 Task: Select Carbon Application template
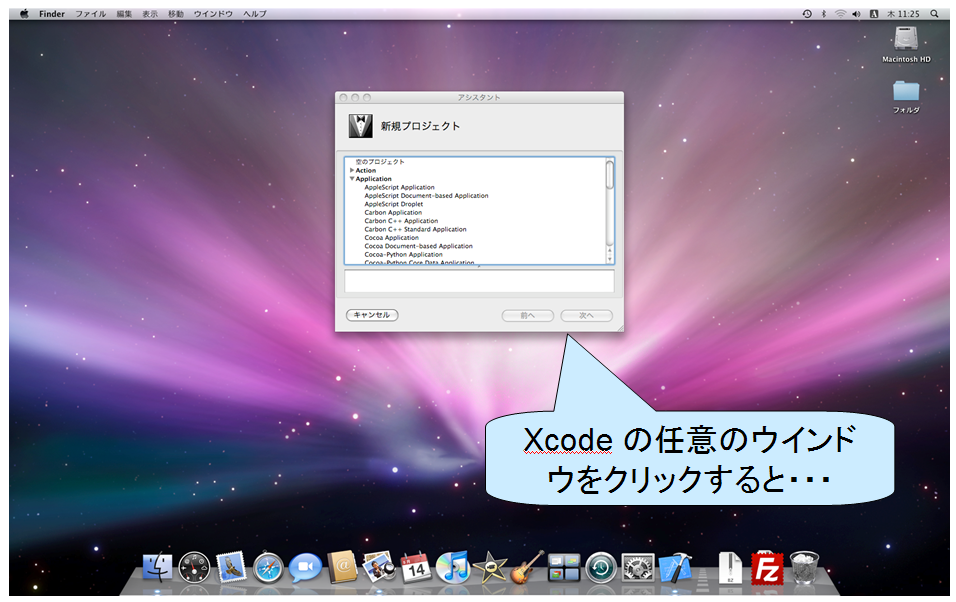[x=393, y=212]
